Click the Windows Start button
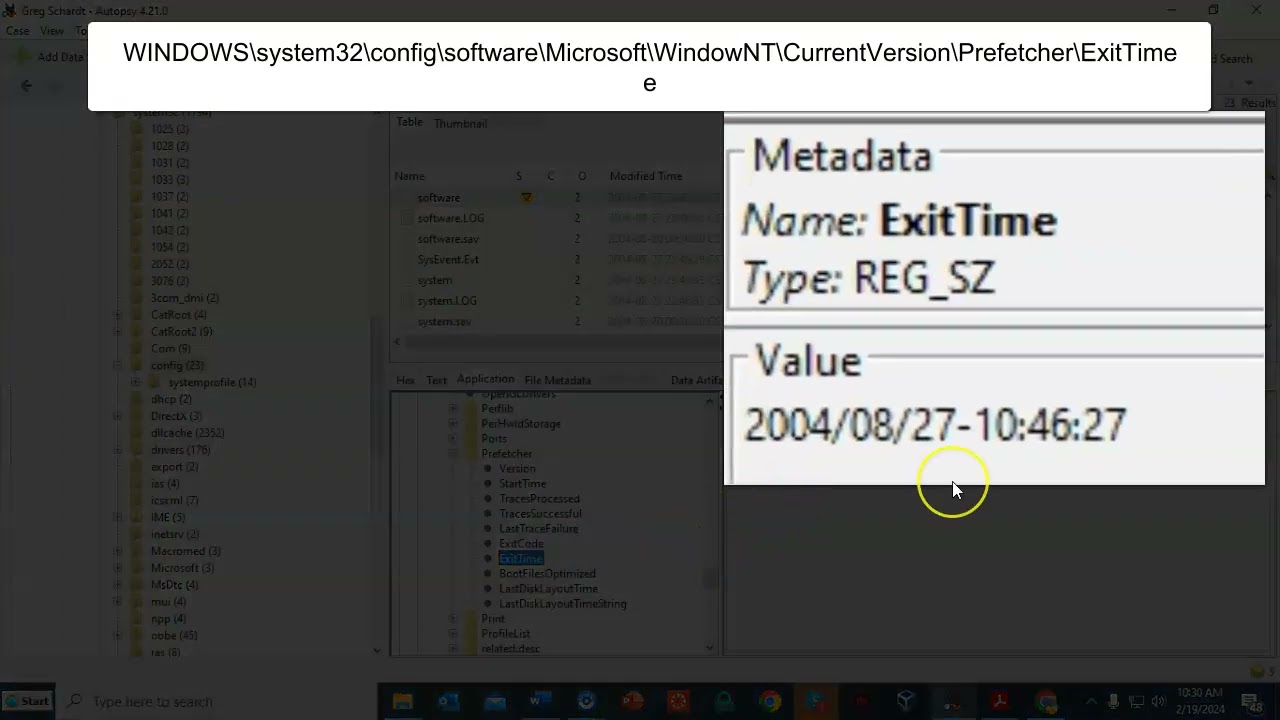The image size is (1280, 720). click(27, 701)
